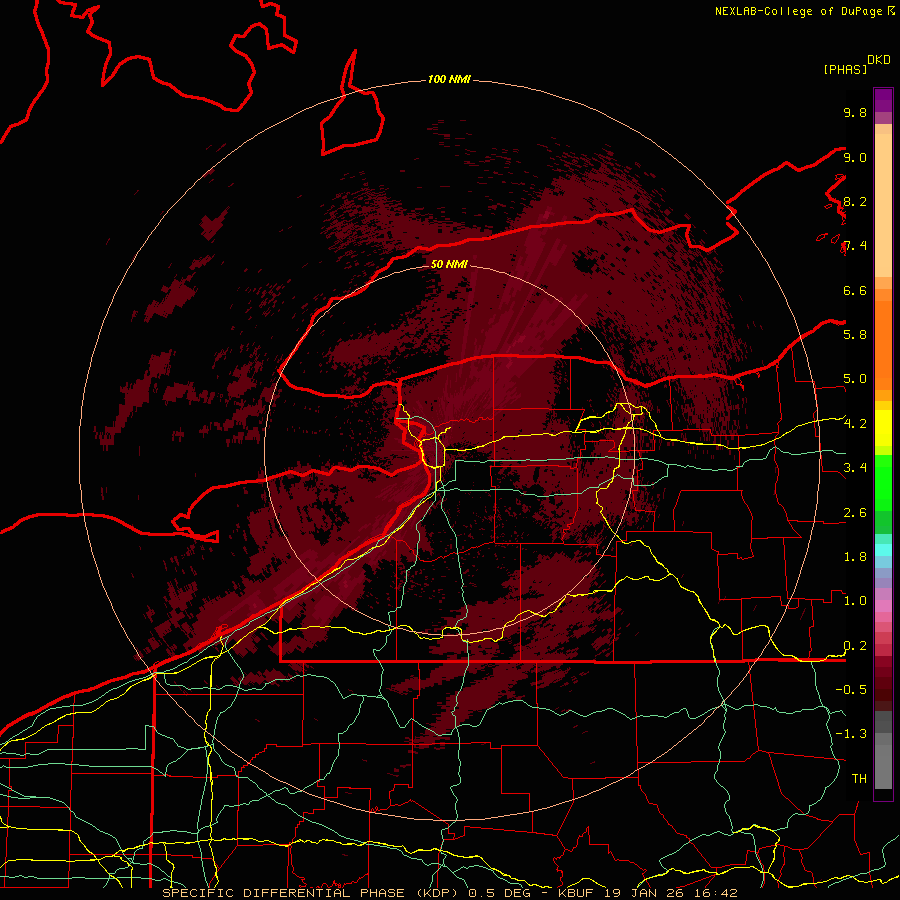This screenshot has width=900, height=900.
Task: Click the 4.2 colorbar value
Action: pyautogui.click(x=855, y=424)
